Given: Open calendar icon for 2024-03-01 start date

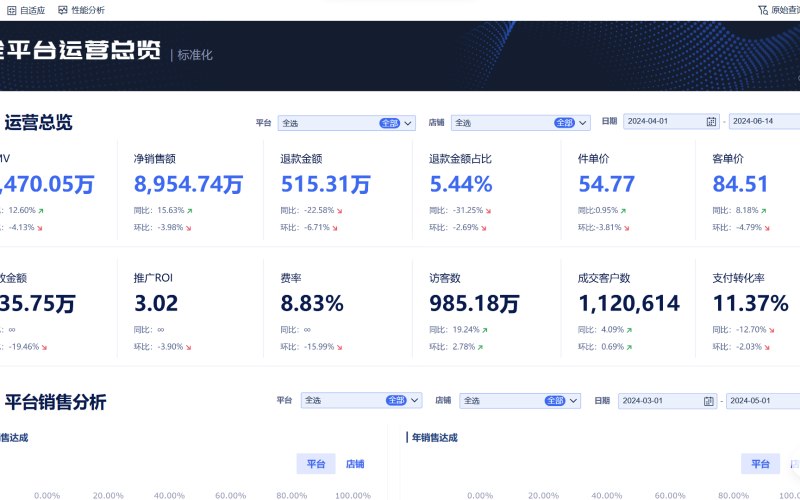Looking at the screenshot, I should (x=709, y=401).
